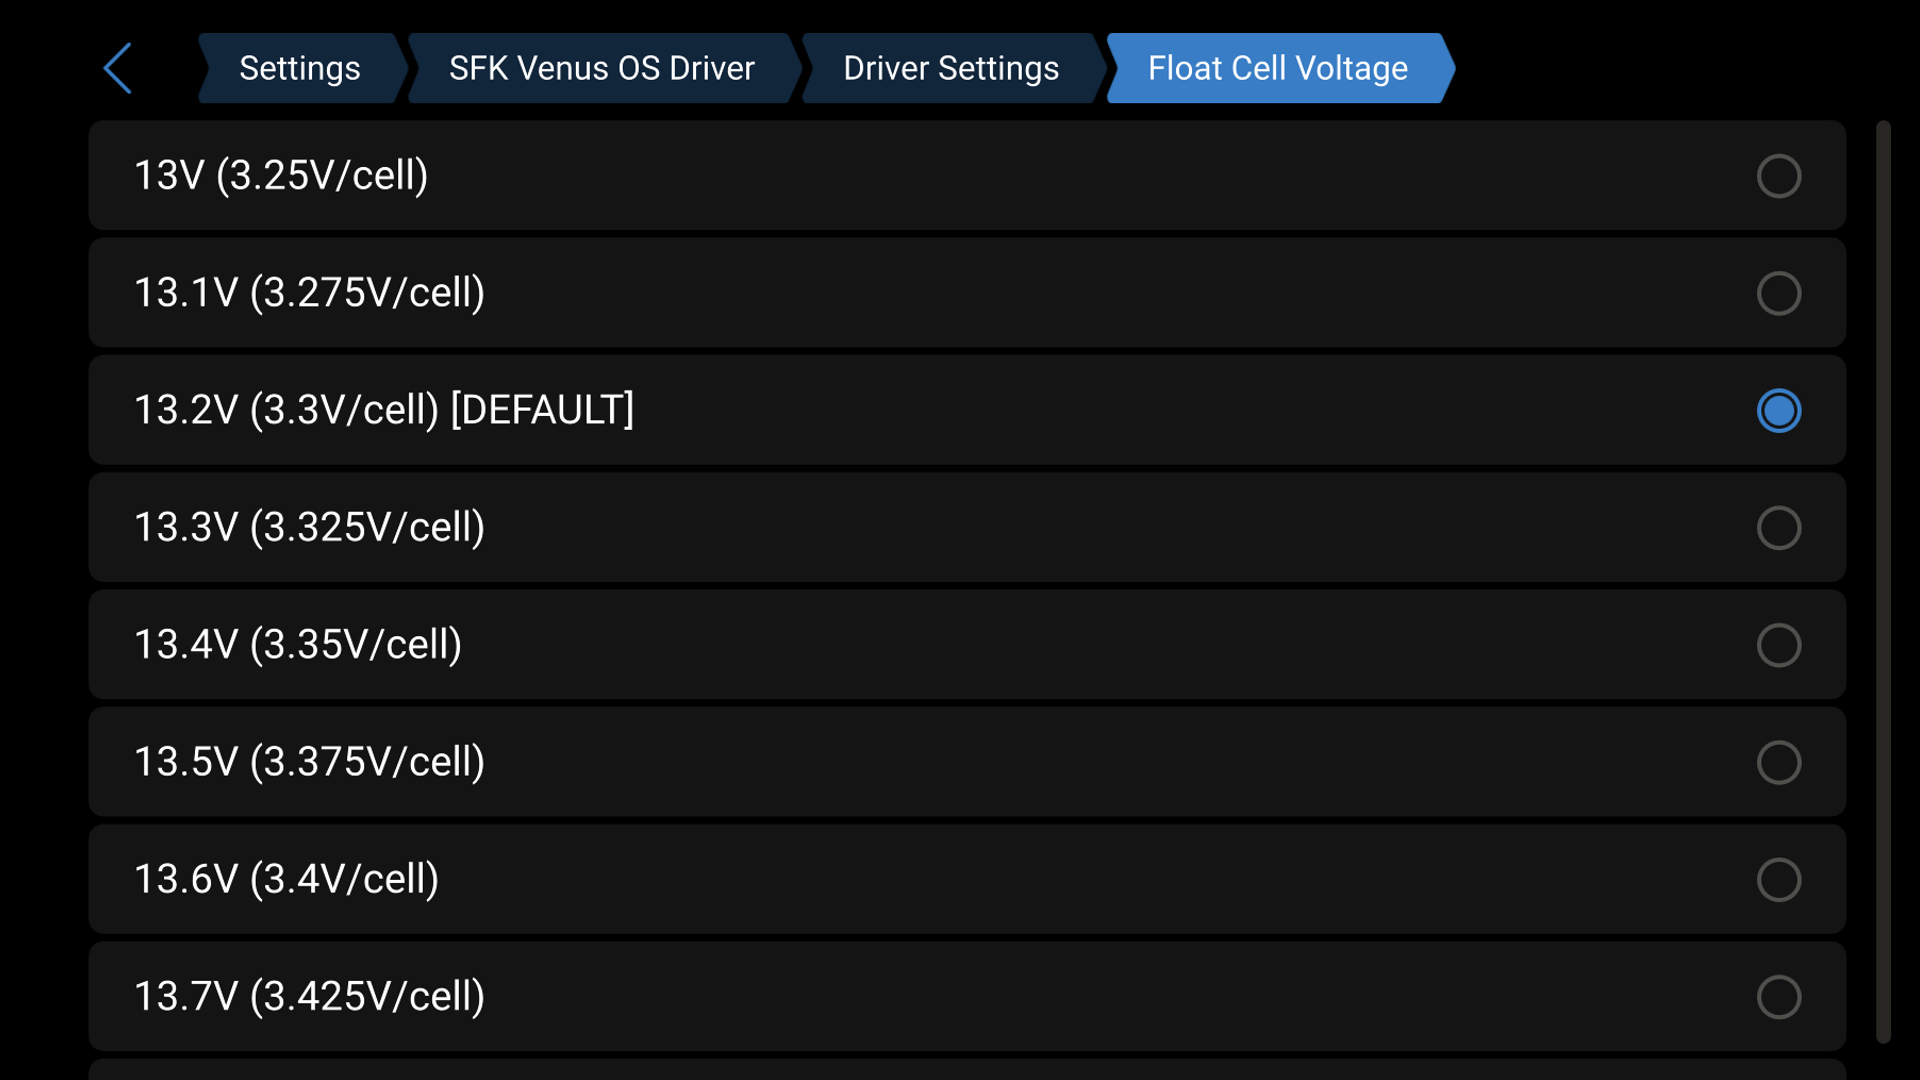Image resolution: width=1920 pixels, height=1080 pixels.
Task: Click the highlighted Float Cell Voltage breadcrumb
Action: (x=1278, y=68)
